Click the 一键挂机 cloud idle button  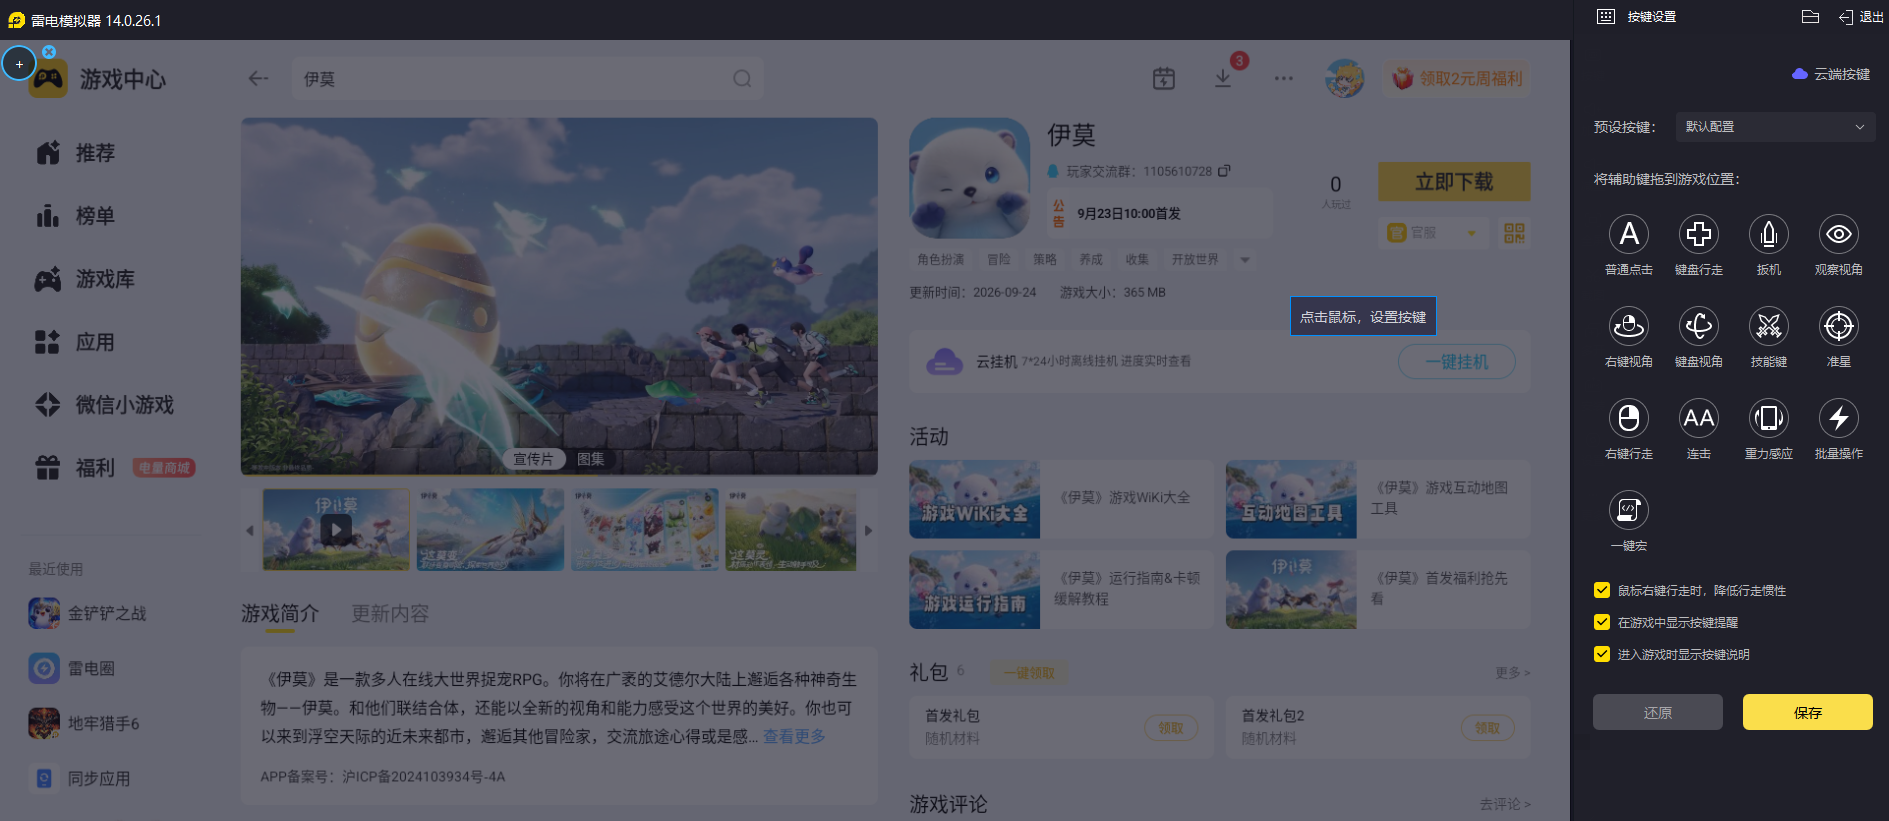[x=1456, y=362]
